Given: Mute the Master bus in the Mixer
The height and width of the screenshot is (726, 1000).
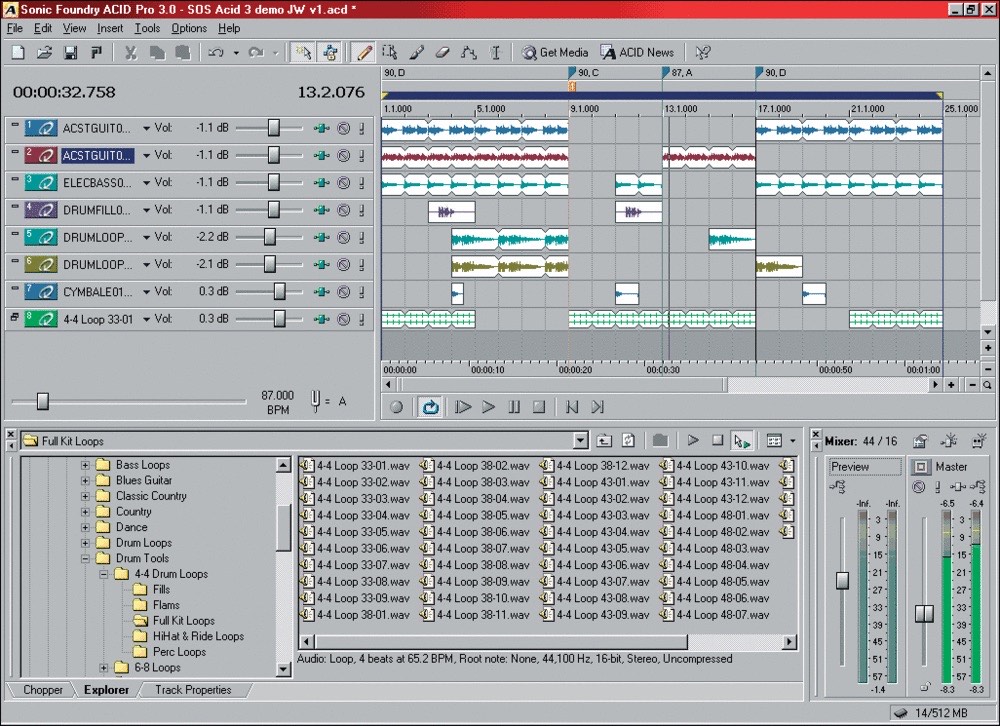Looking at the screenshot, I should click(918, 487).
